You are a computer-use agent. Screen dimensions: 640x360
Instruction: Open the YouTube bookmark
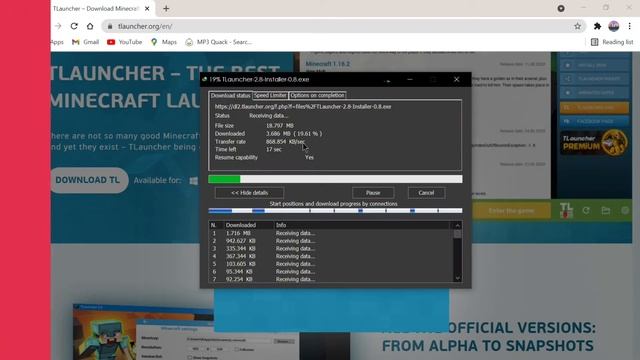coord(124,42)
